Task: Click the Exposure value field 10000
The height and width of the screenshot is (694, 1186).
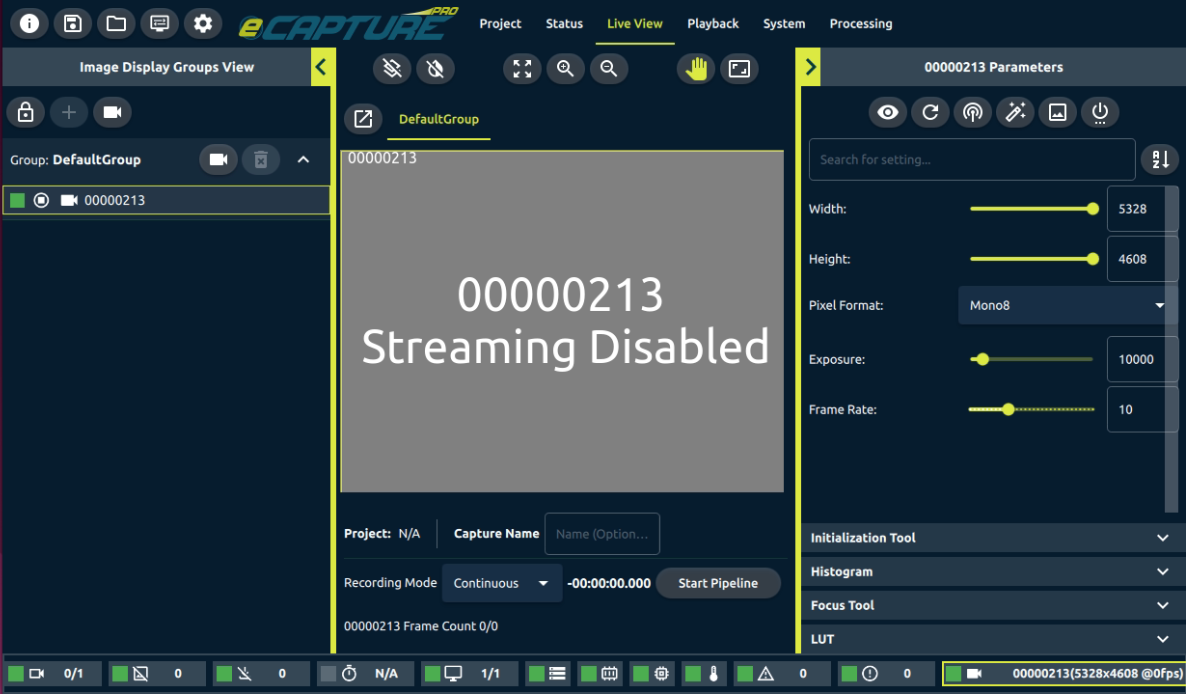Action: pyautogui.click(x=1142, y=360)
